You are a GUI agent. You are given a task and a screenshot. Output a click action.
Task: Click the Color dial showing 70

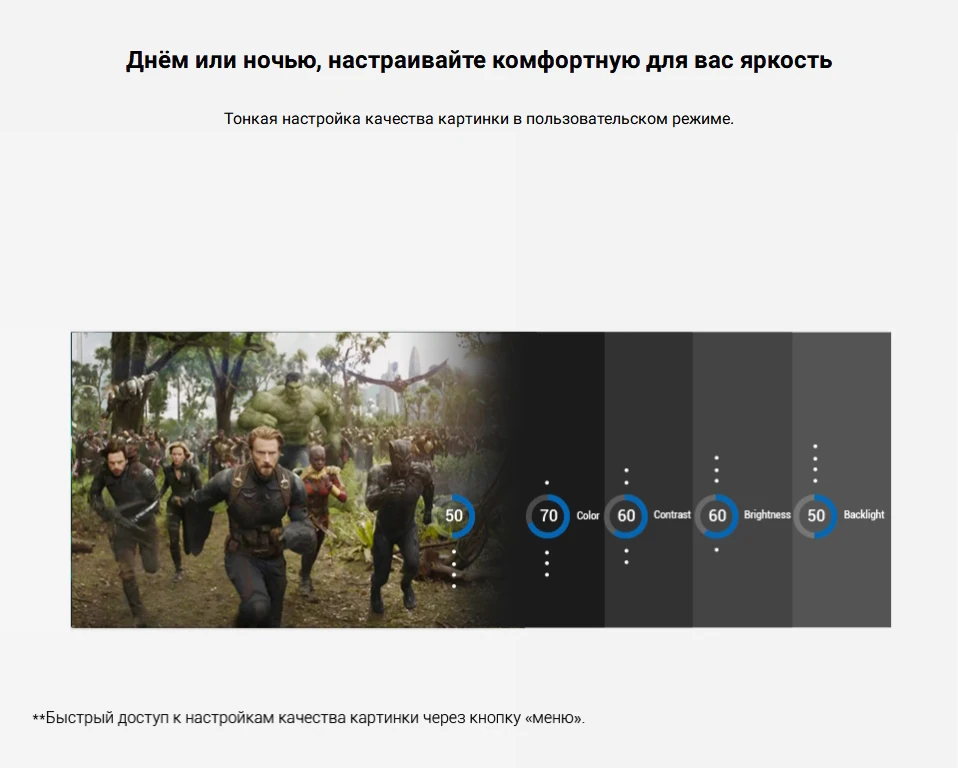(548, 516)
